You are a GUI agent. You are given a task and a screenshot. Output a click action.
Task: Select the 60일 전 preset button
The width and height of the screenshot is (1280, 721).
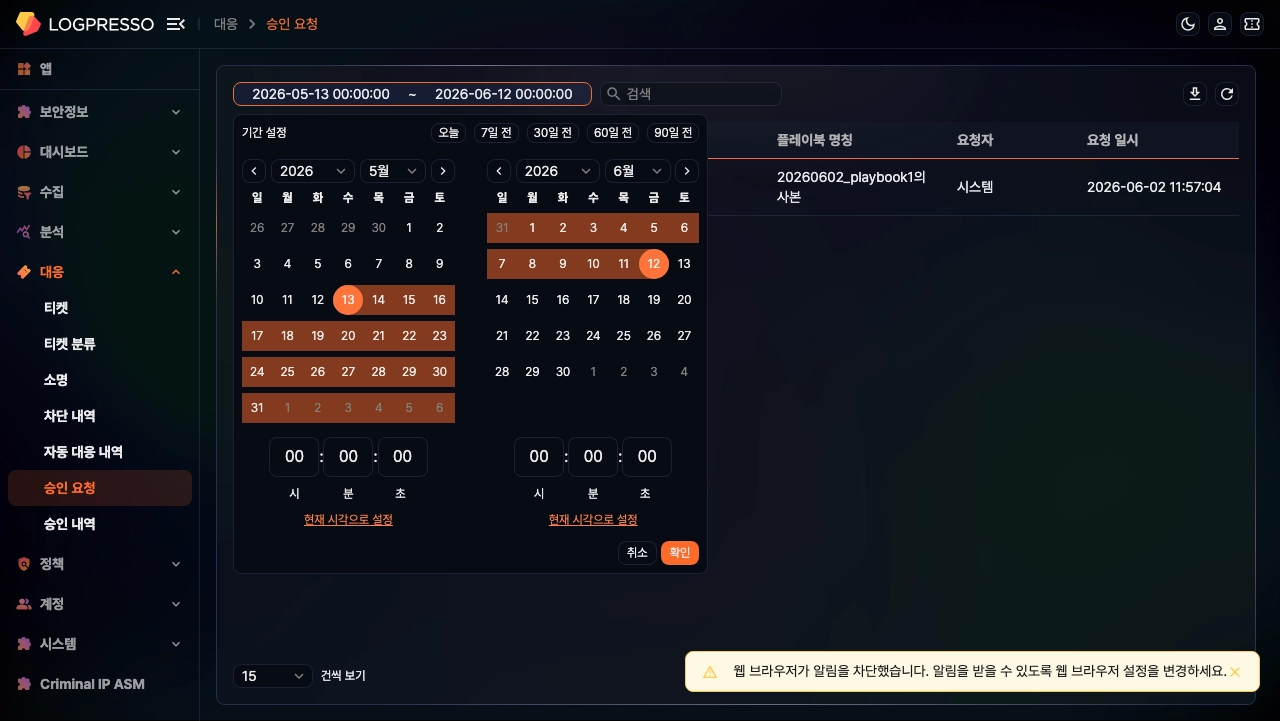point(613,132)
